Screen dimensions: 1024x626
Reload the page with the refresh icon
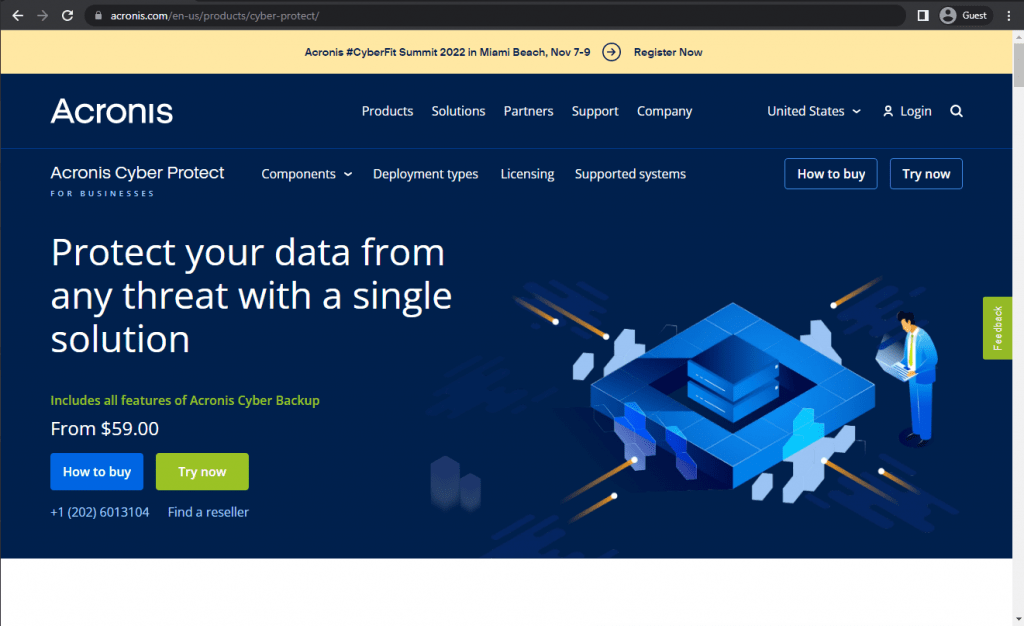click(67, 16)
